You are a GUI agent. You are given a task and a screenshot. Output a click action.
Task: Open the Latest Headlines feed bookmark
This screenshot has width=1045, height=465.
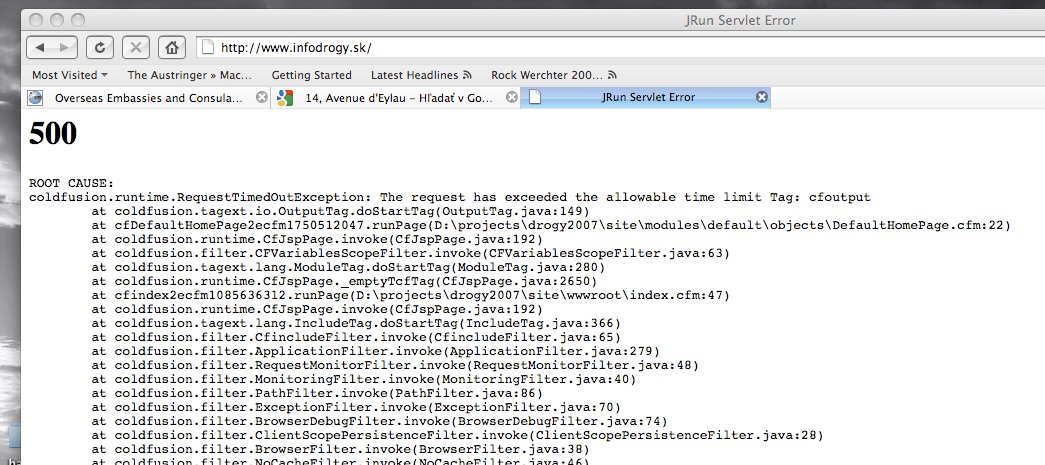click(421, 75)
